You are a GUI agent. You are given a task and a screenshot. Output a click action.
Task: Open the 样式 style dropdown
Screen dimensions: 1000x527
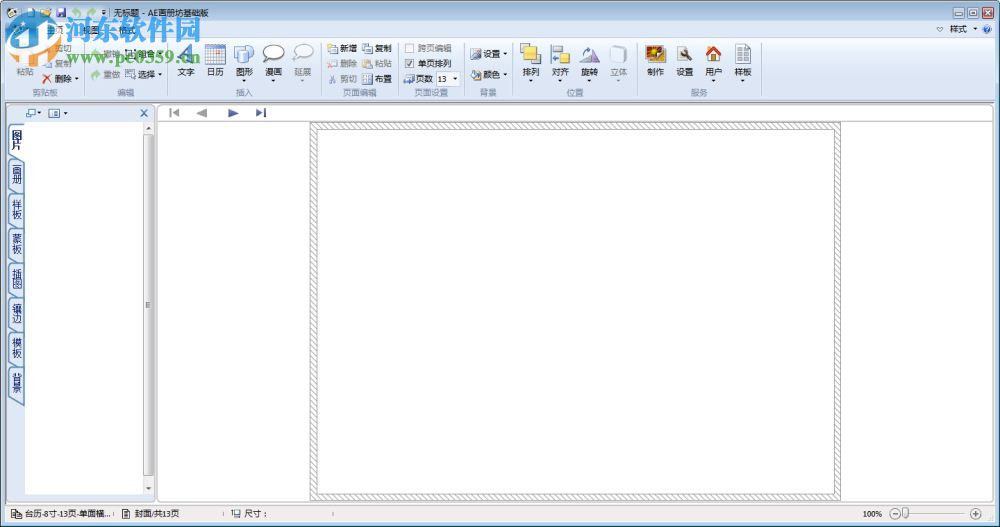tap(963, 29)
